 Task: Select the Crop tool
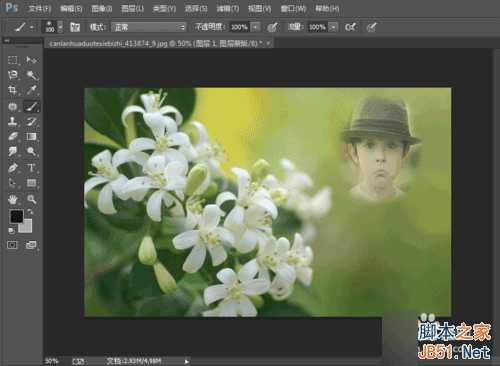click(13, 90)
